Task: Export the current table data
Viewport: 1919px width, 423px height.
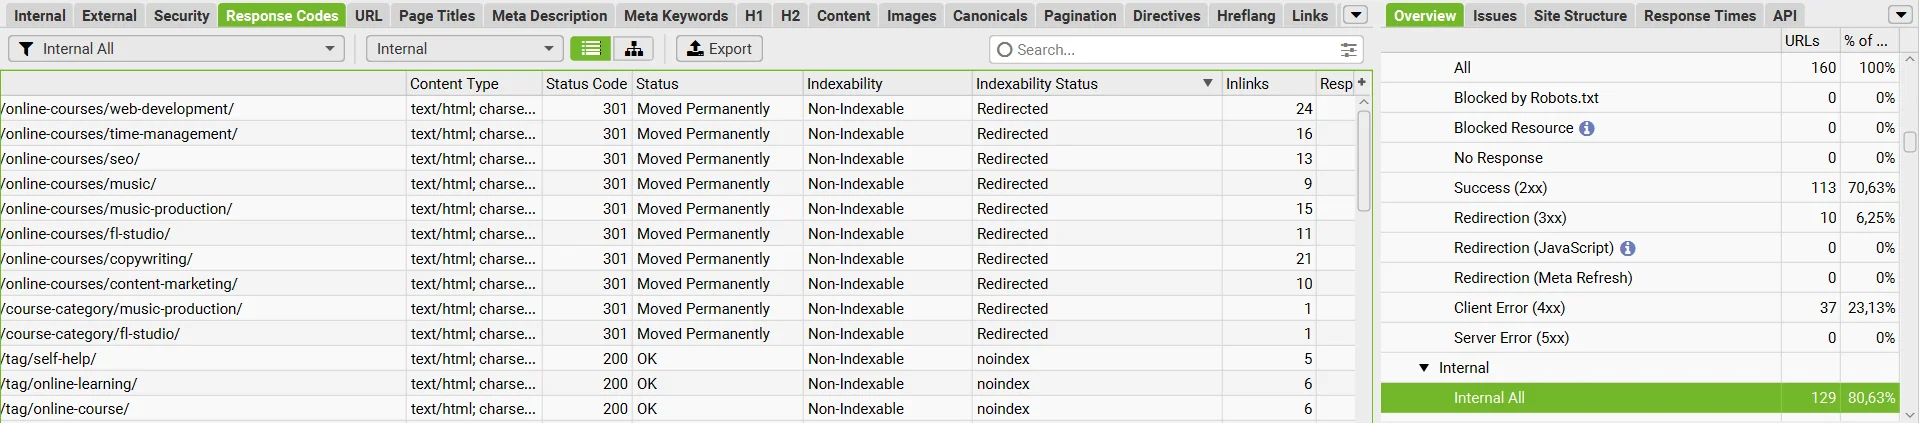Action: [719, 49]
